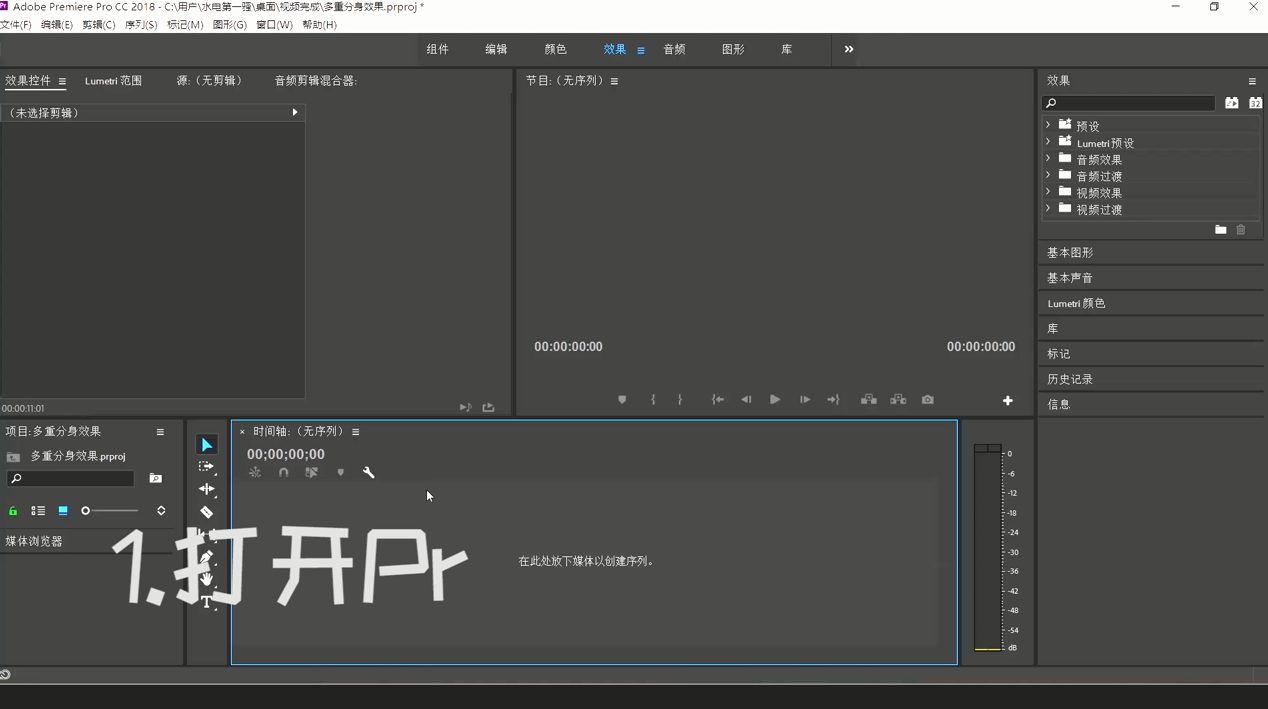Viewport: 1268px width, 709px height.
Task: Select the Track Select Forward tool
Action: tap(206, 467)
